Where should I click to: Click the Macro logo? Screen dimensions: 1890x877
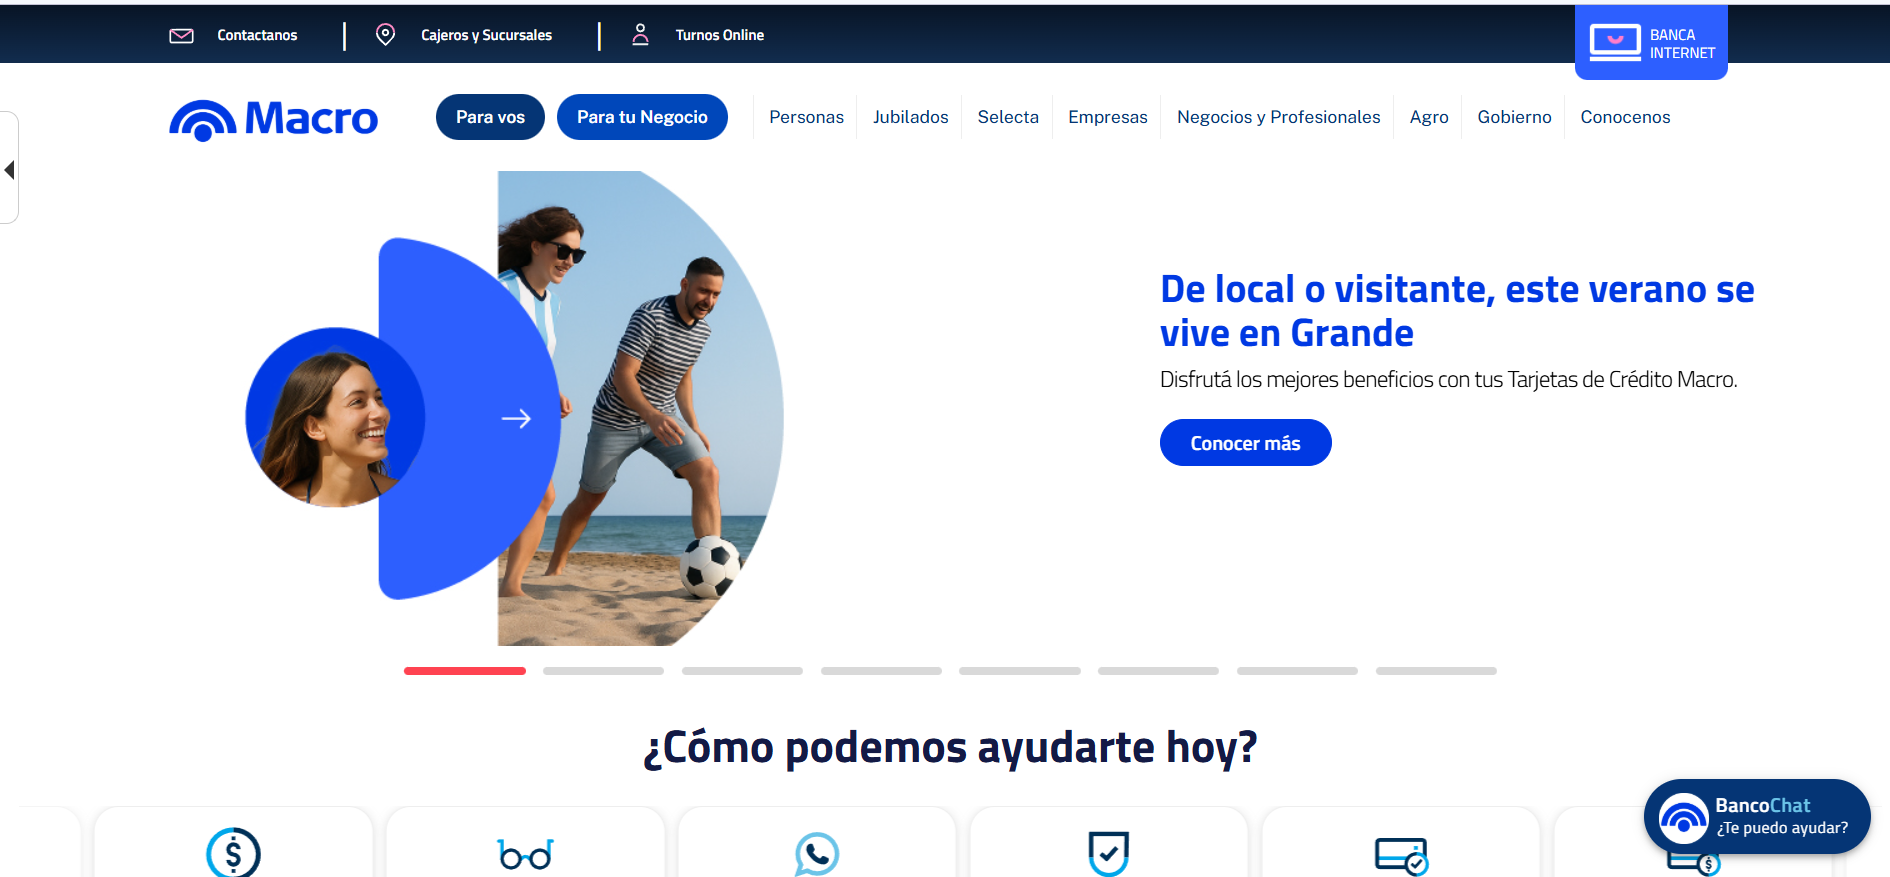click(x=273, y=119)
